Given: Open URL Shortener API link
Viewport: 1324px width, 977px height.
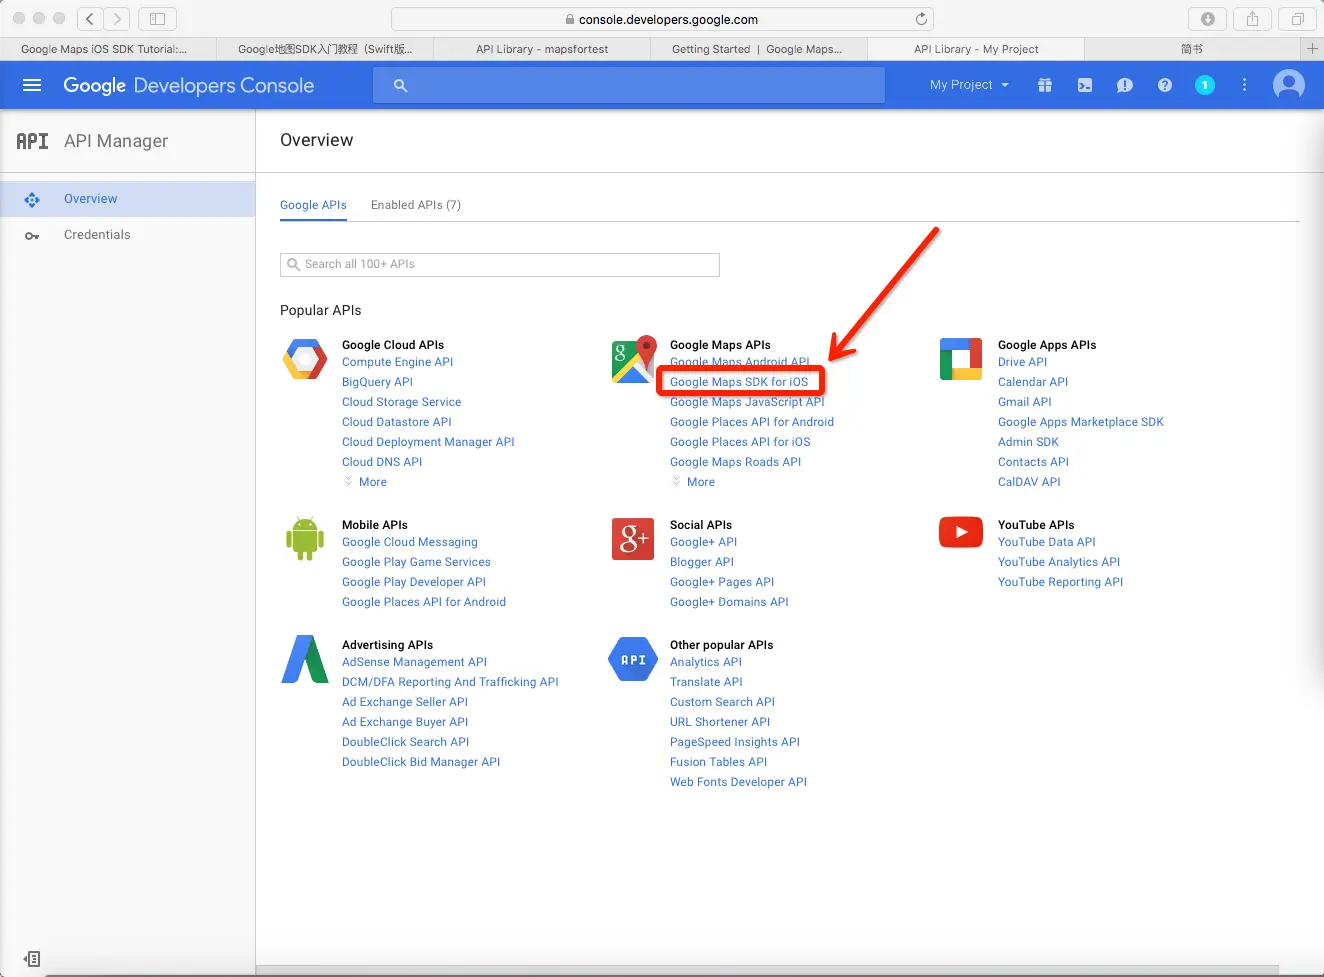Looking at the screenshot, I should (x=720, y=722).
